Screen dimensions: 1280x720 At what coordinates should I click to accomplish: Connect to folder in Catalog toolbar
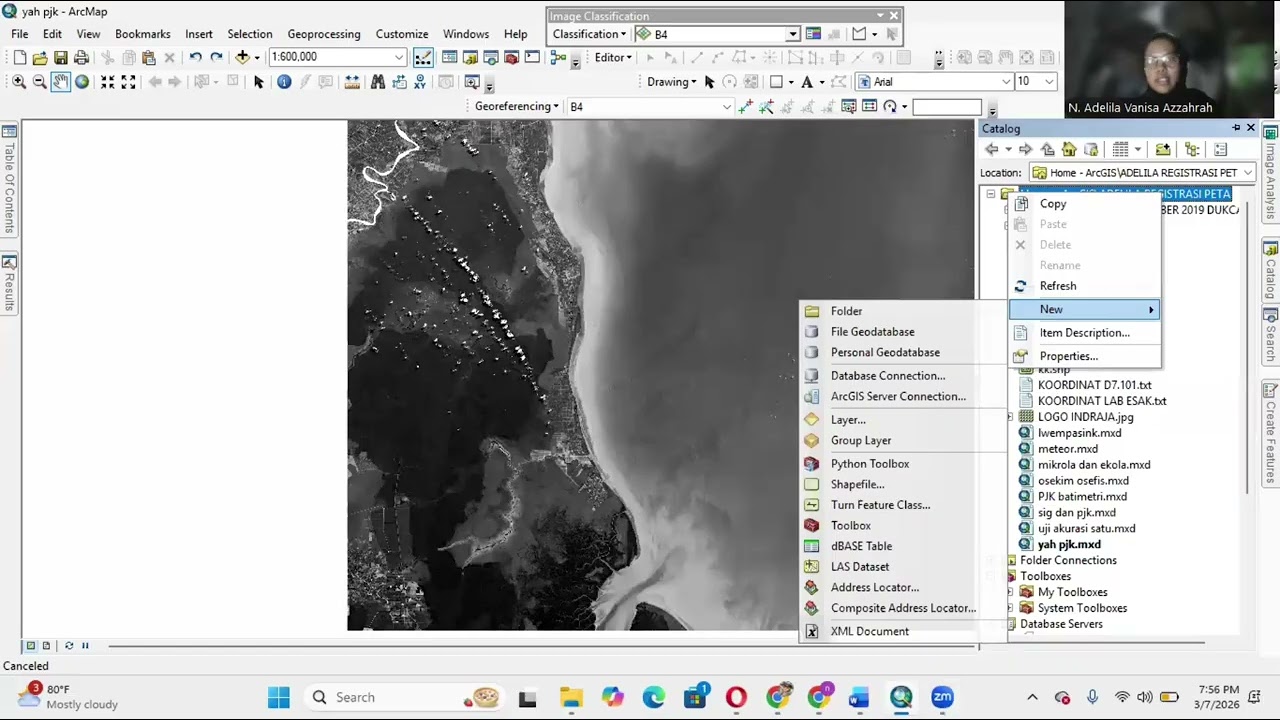click(x=1163, y=150)
